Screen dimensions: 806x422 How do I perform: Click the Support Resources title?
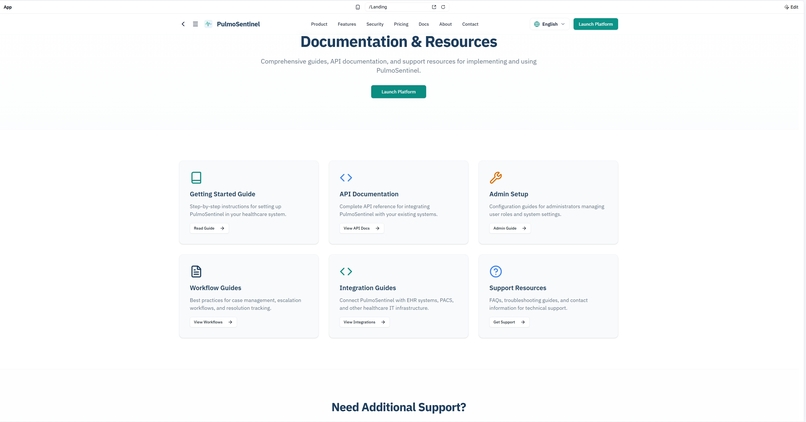(518, 288)
